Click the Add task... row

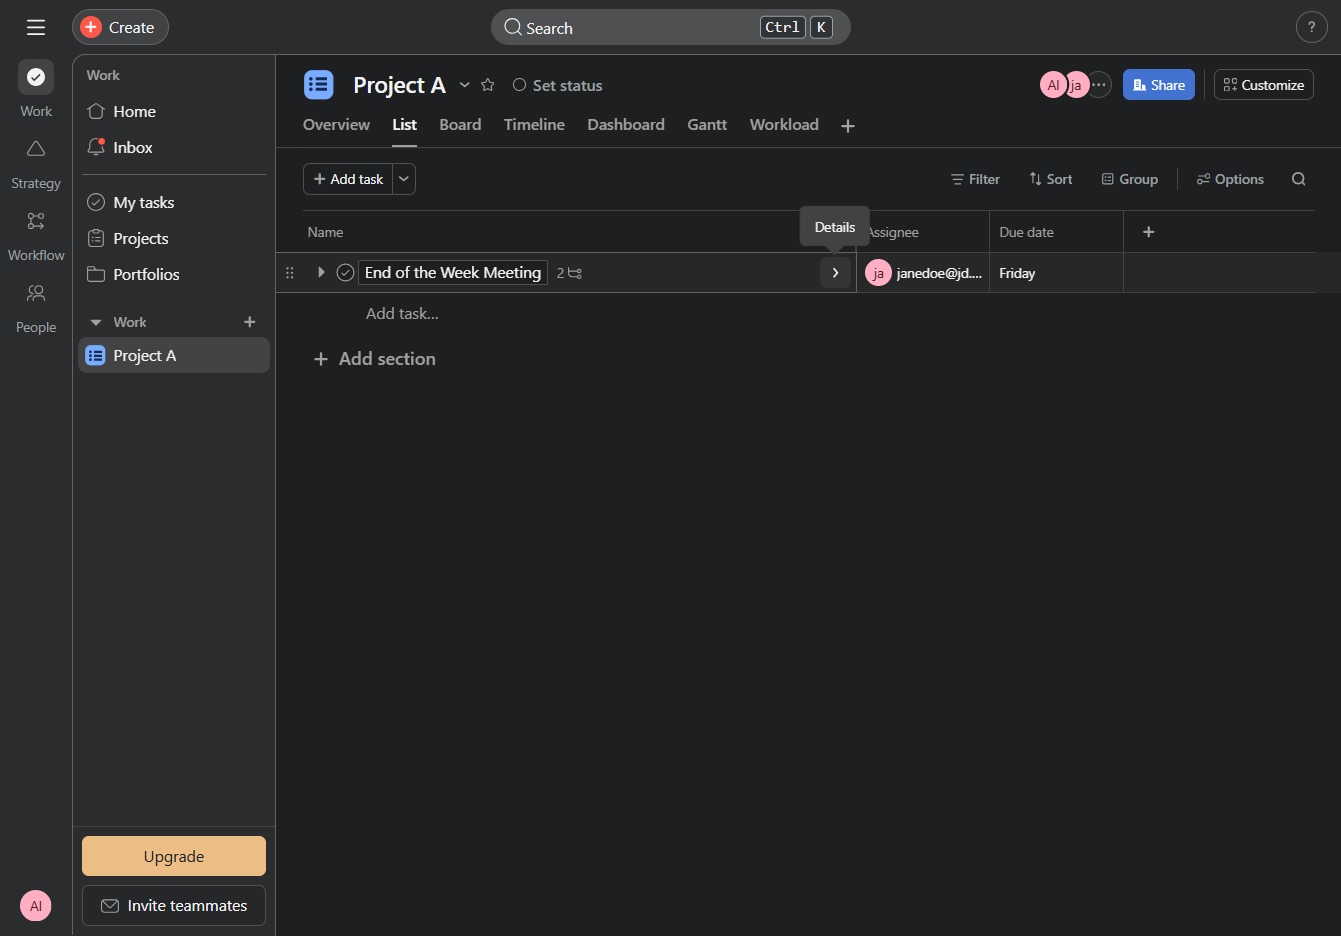pos(402,314)
